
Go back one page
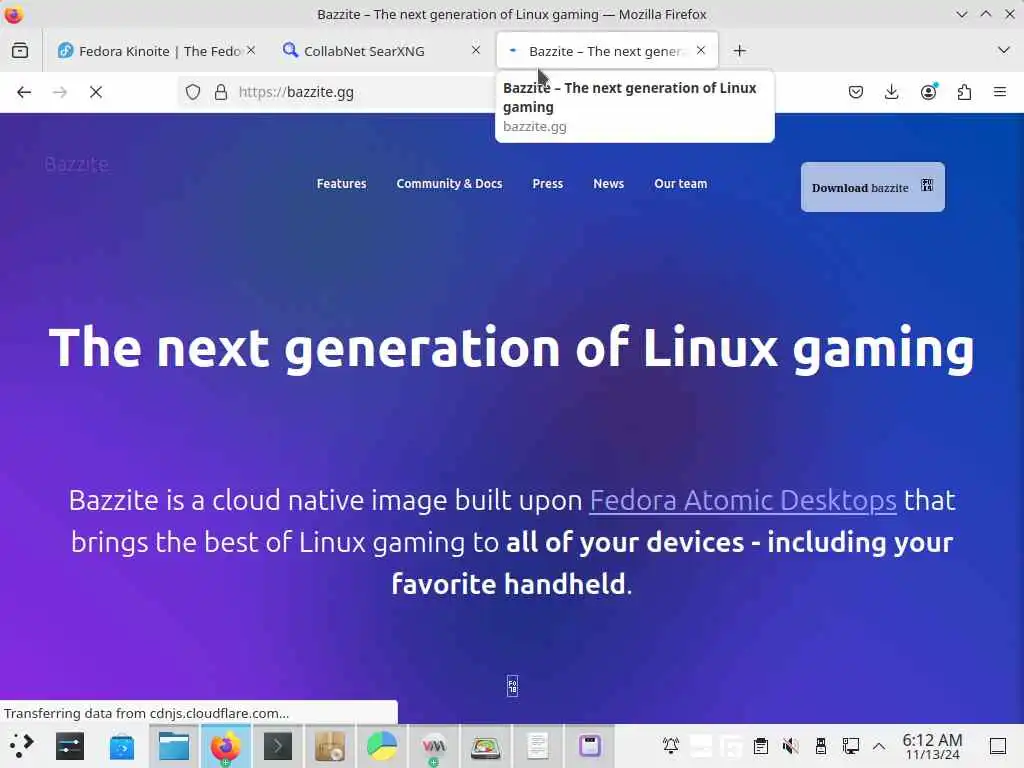[x=24, y=92]
